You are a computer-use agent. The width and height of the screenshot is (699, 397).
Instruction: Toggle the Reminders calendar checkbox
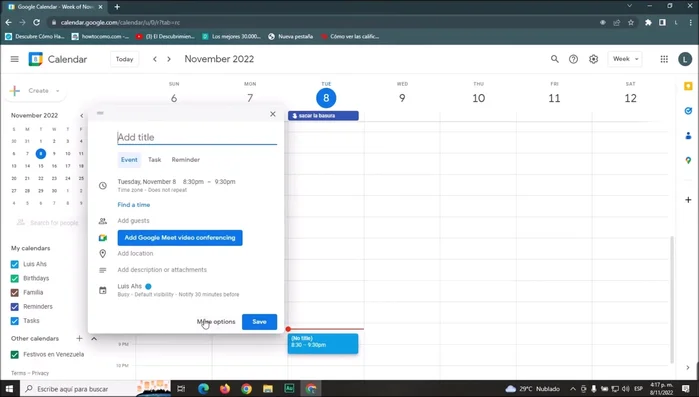(x=15, y=307)
